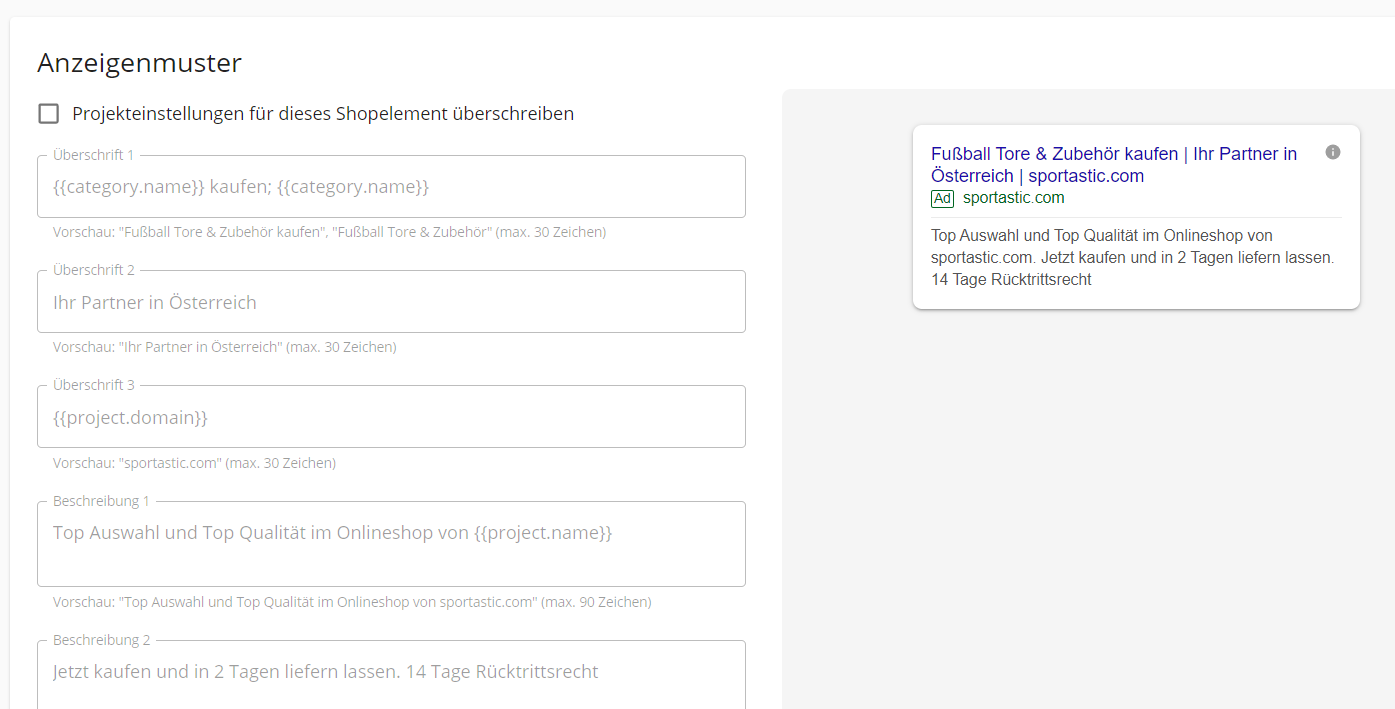Click the 'Ihr Partner in Österreich' preview hint

coord(224,347)
